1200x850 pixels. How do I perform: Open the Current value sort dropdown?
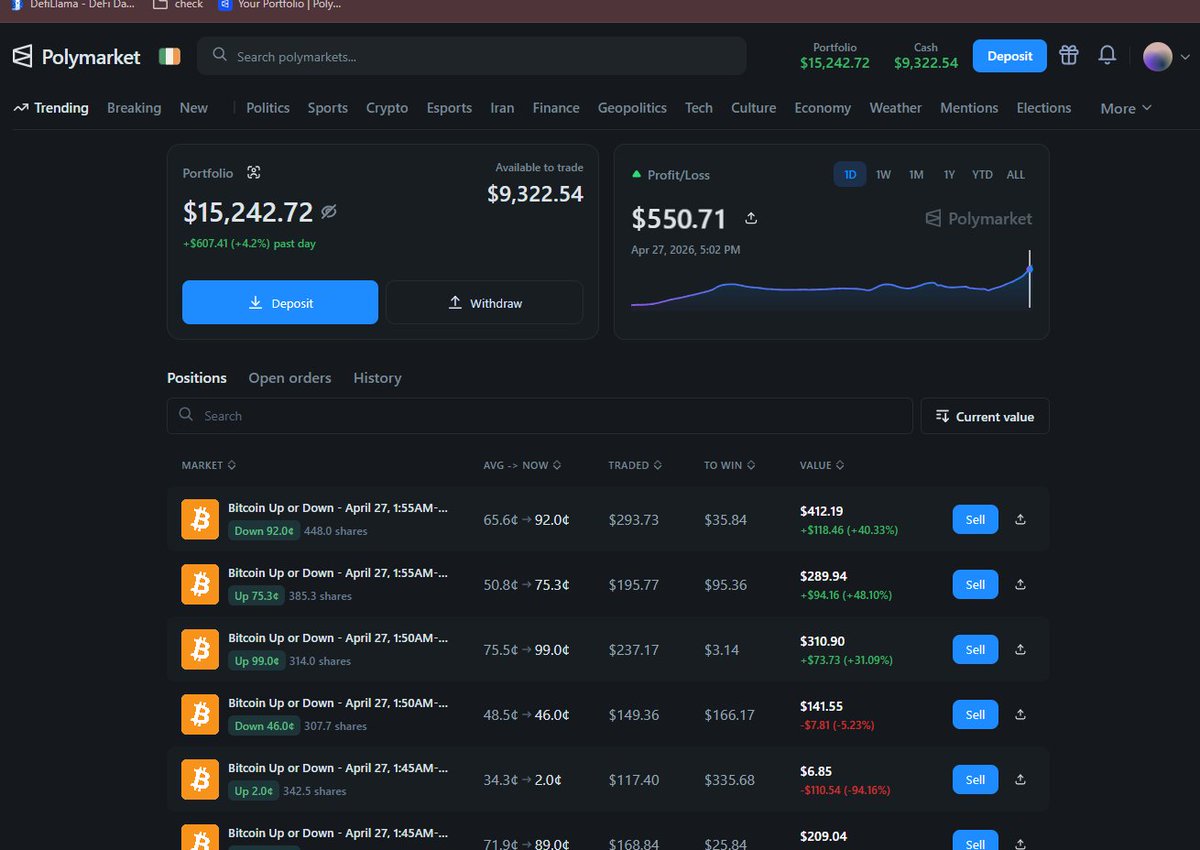click(x=985, y=416)
